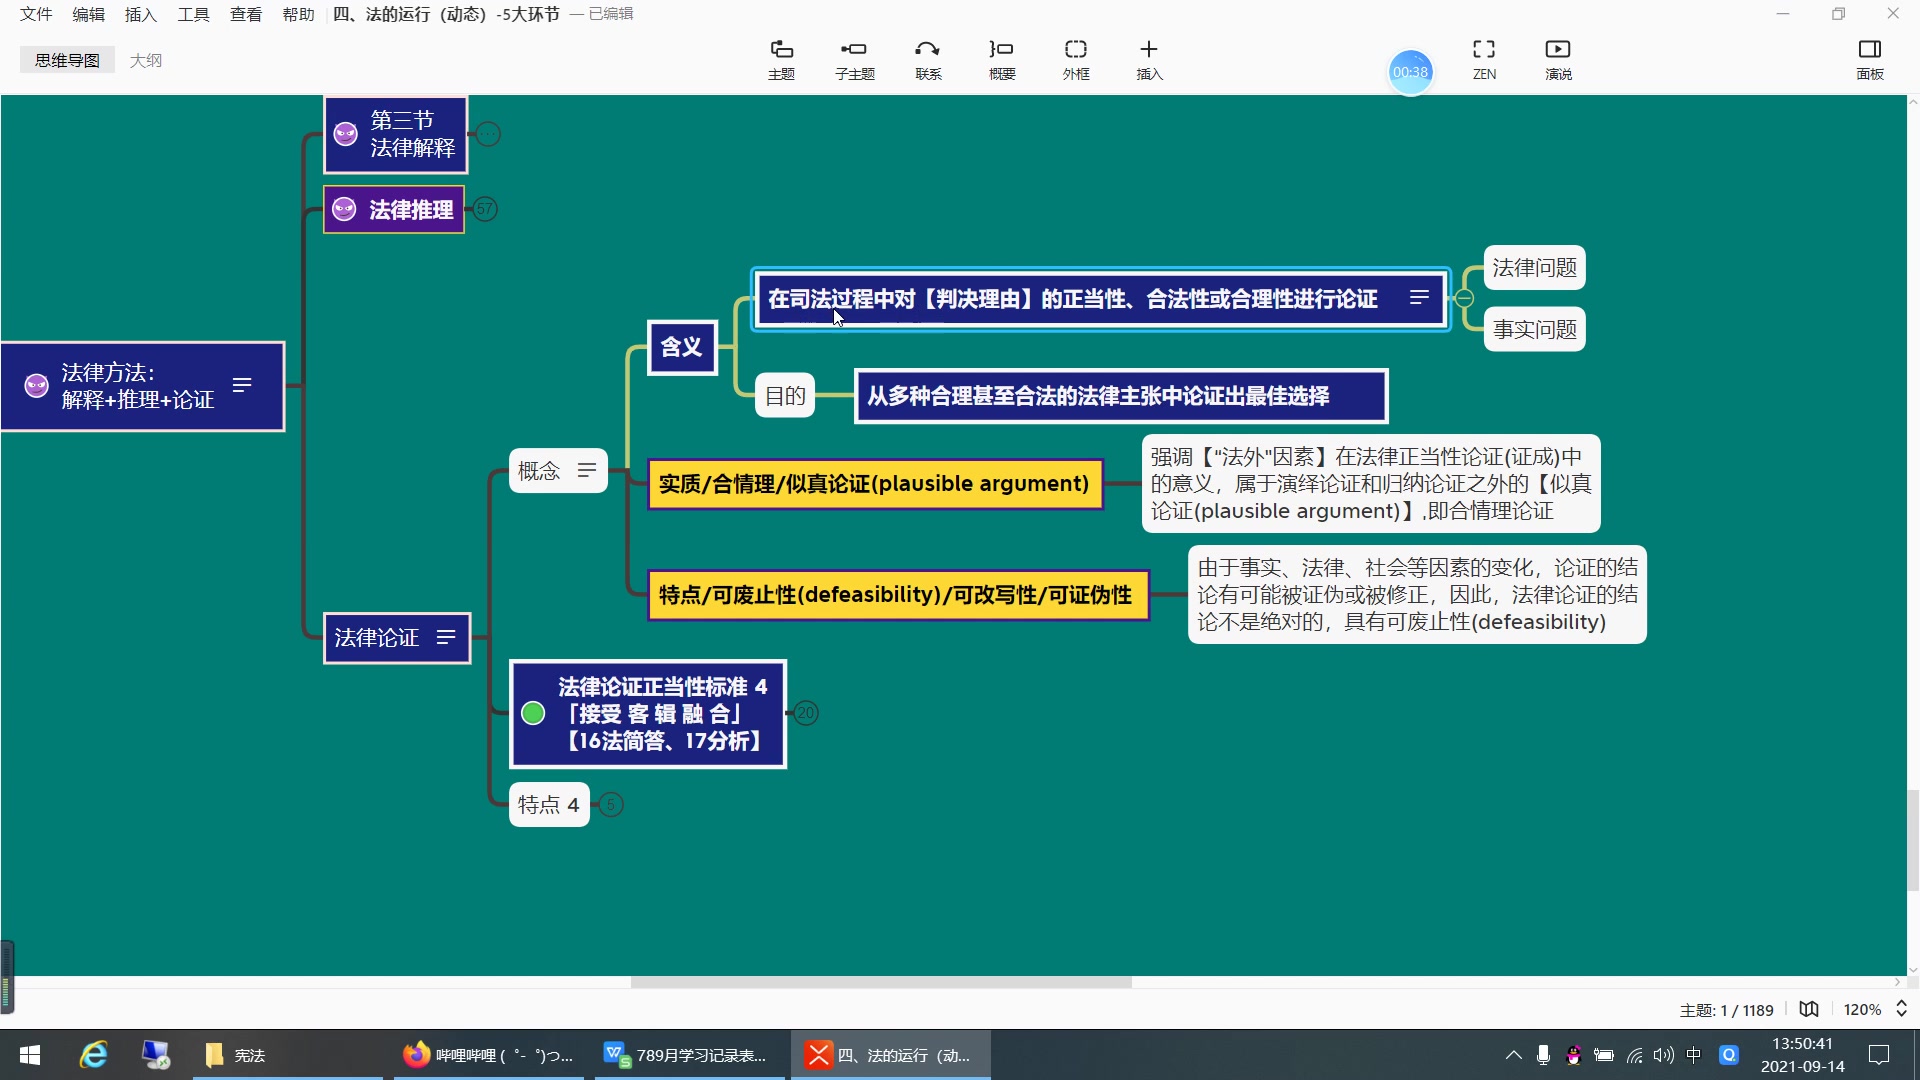Click the microphone tray icon
Screen dimensions: 1920x1080
tap(1544, 1055)
